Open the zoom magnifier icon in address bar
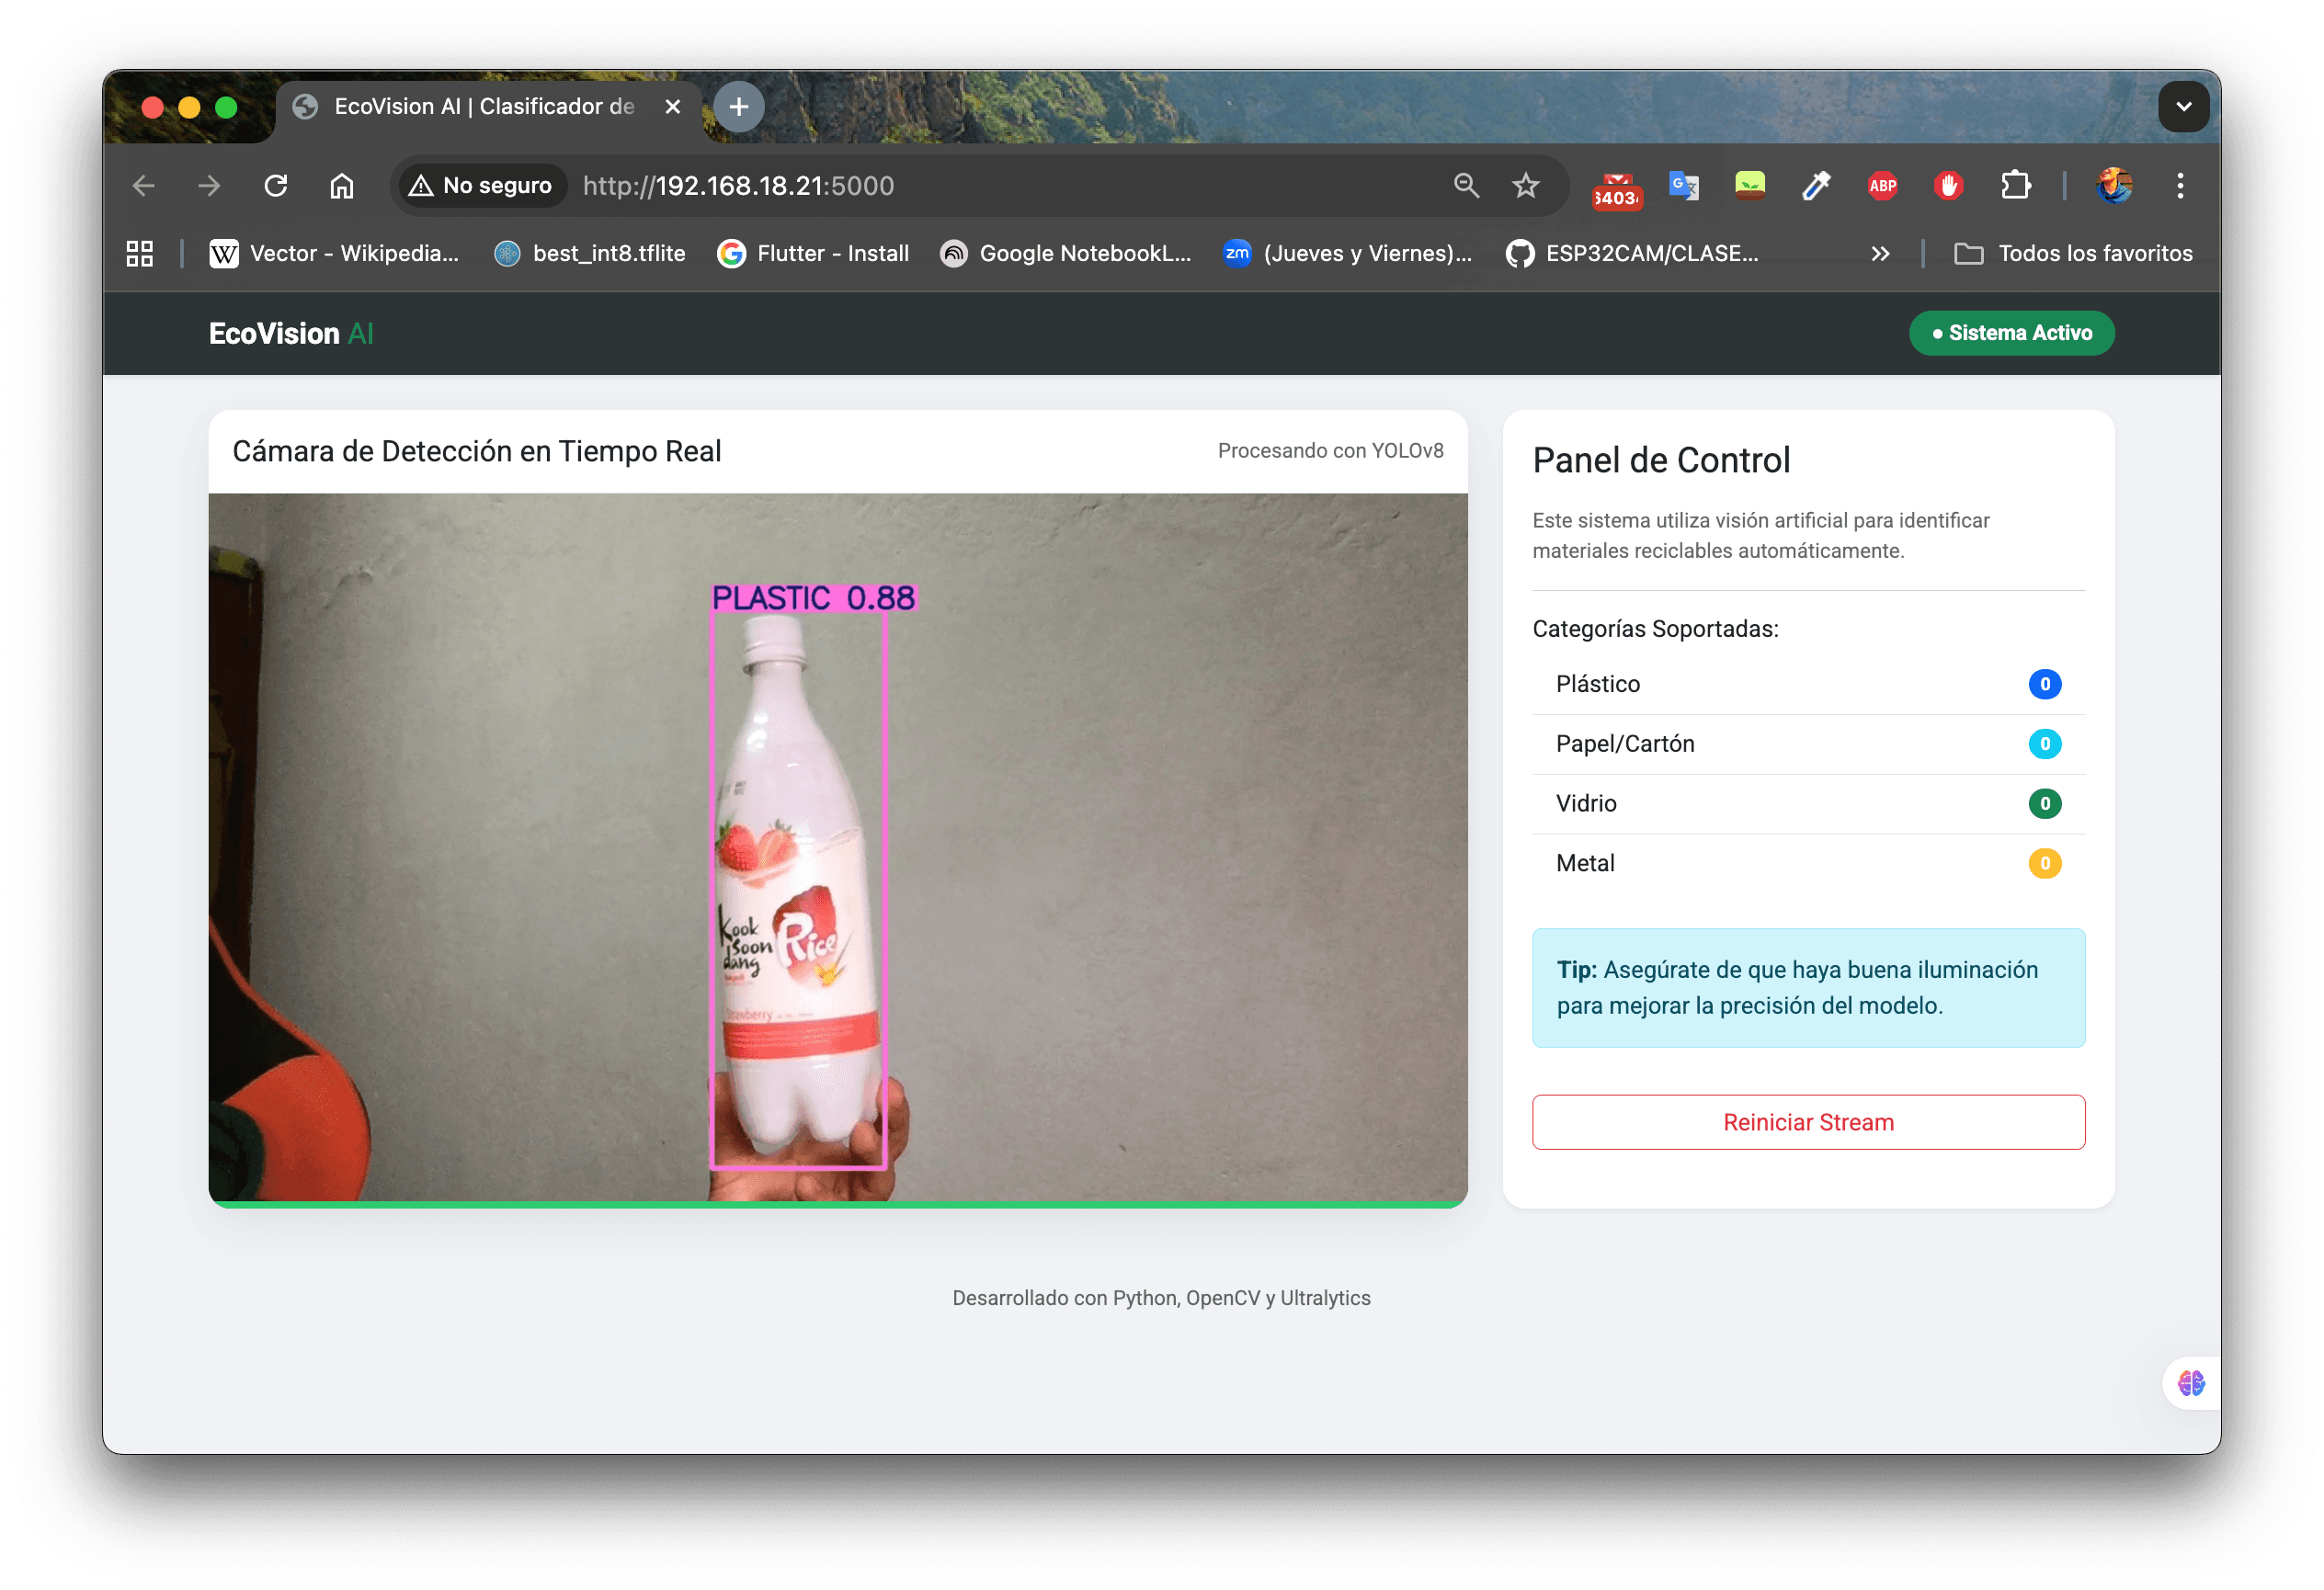This screenshot has width=2324, height=1590. (1466, 186)
